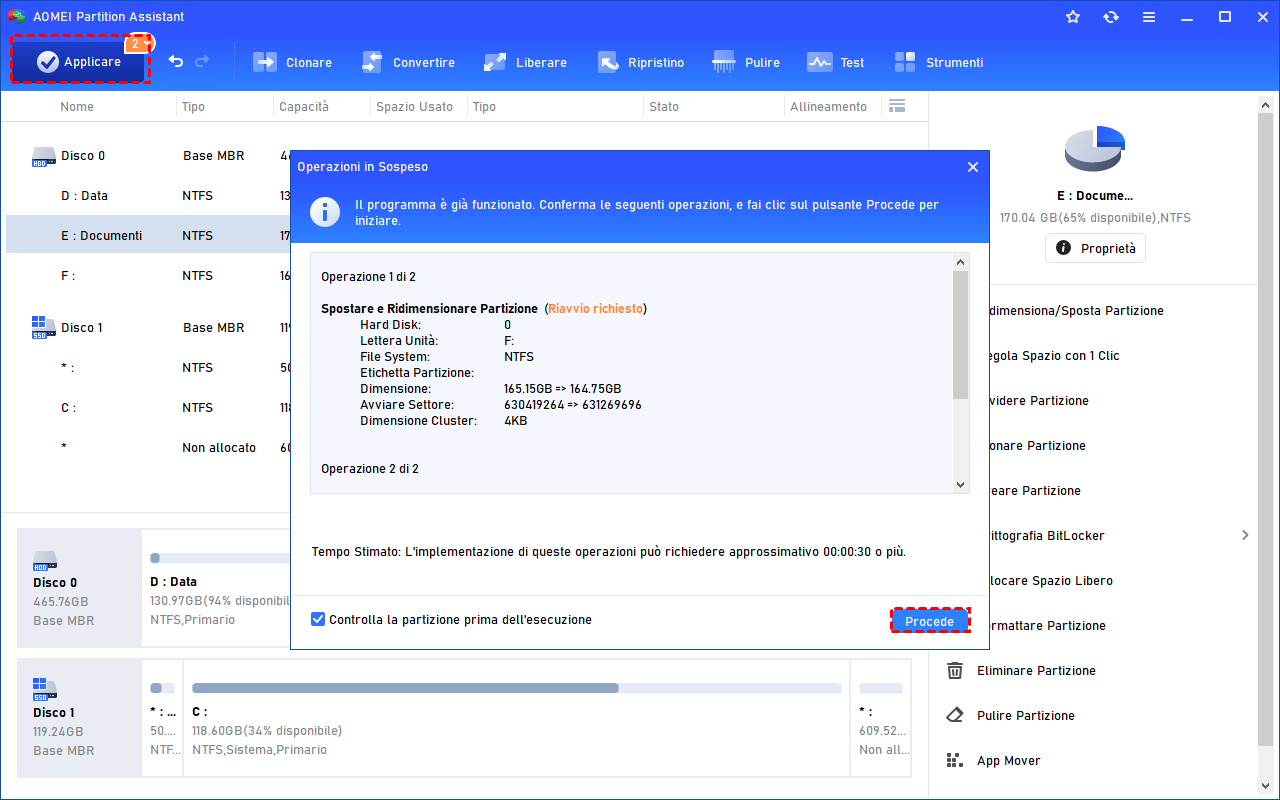Click the Spostare e Ridimensionare Partizione title
The width and height of the screenshot is (1280, 800).
[x=429, y=309]
